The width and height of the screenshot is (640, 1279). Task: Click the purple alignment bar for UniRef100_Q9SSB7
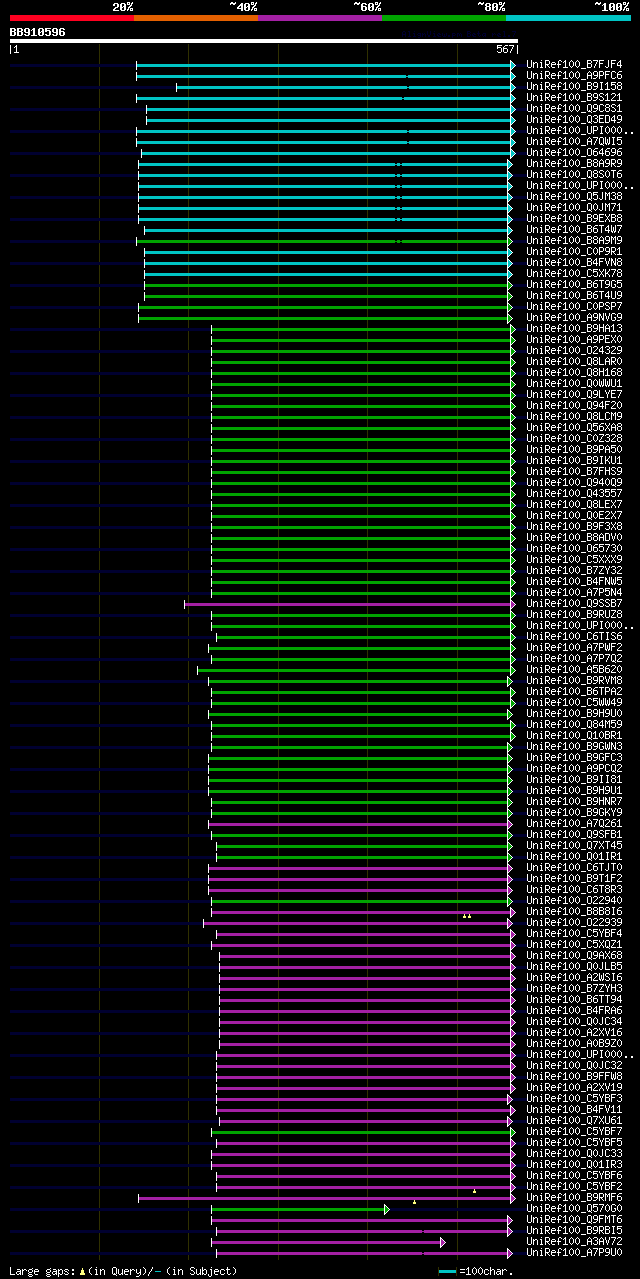tap(350, 604)
